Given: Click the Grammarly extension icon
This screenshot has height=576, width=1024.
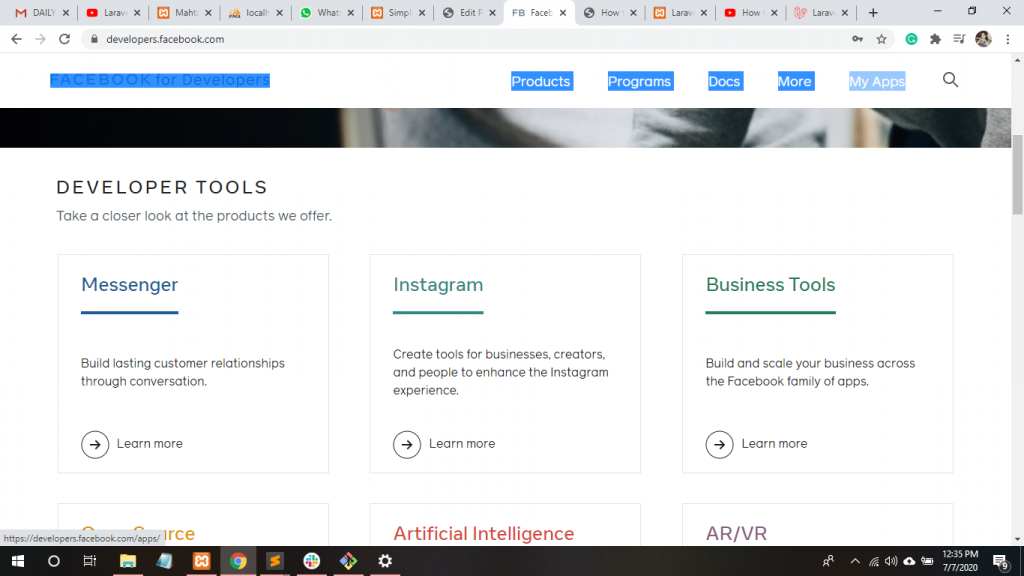Looking at the screenshot, I should tap(911, 39).
